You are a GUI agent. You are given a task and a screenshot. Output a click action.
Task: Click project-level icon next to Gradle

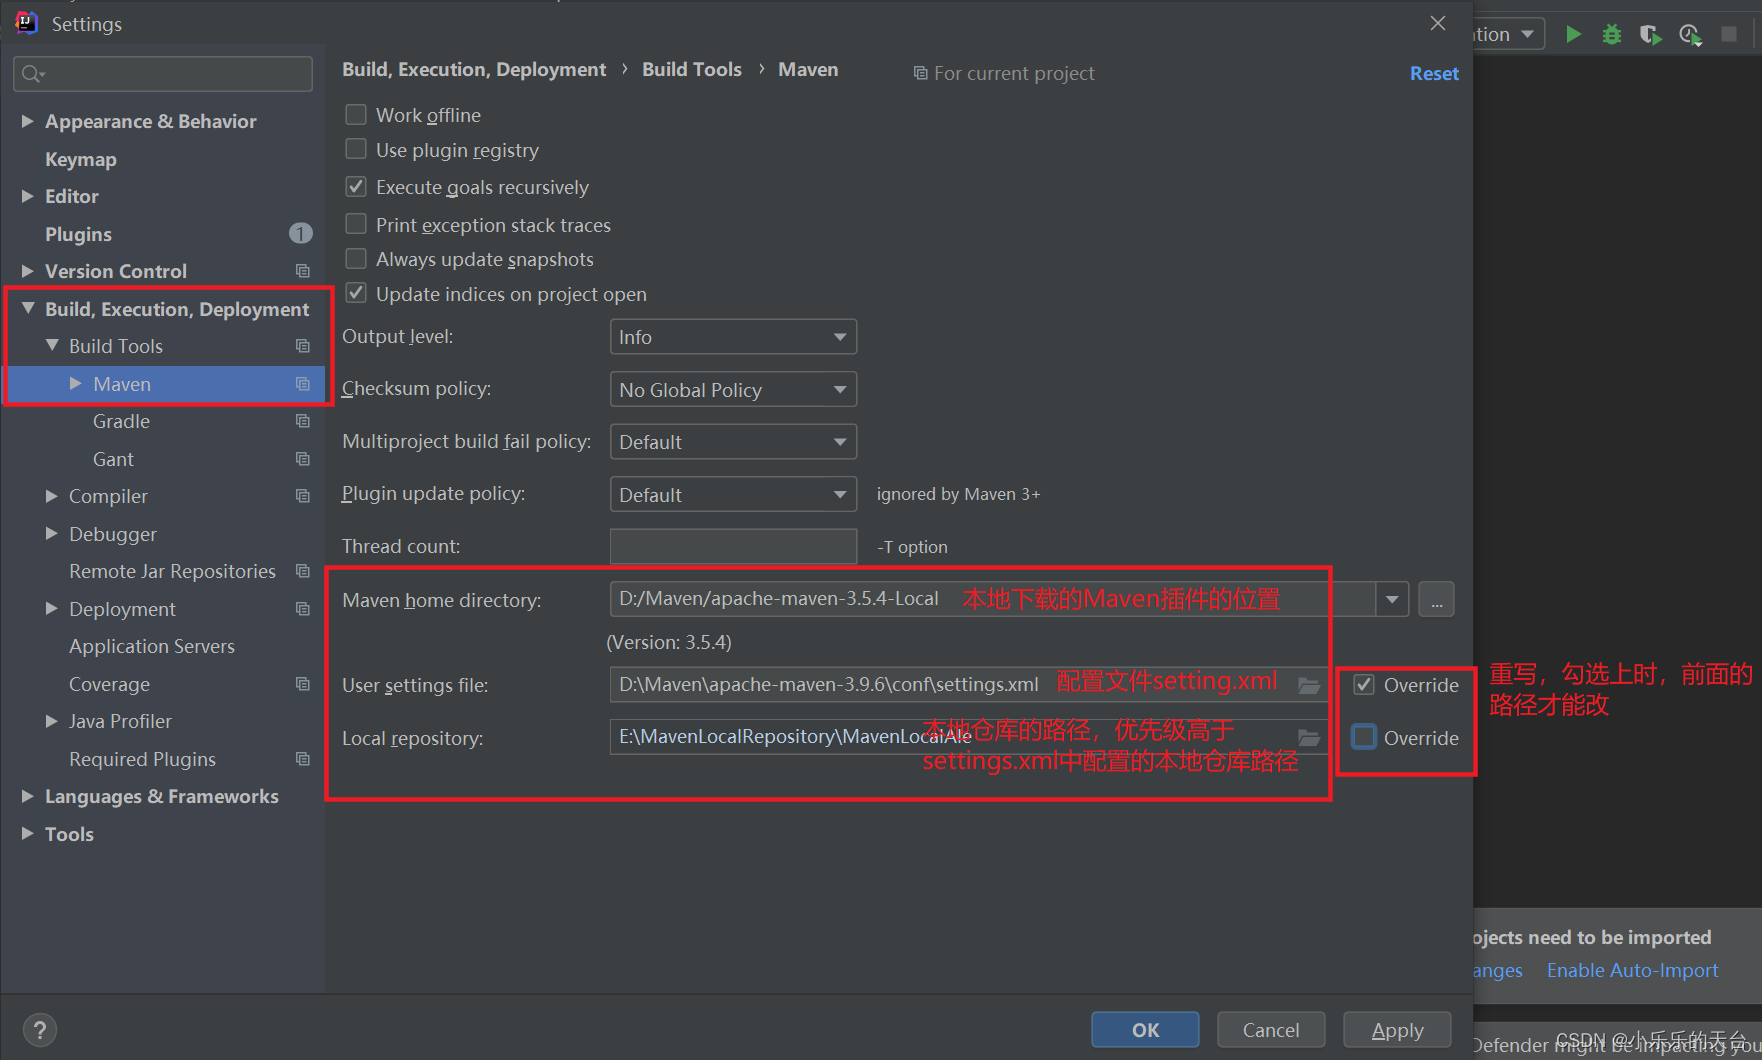[303, 421]
